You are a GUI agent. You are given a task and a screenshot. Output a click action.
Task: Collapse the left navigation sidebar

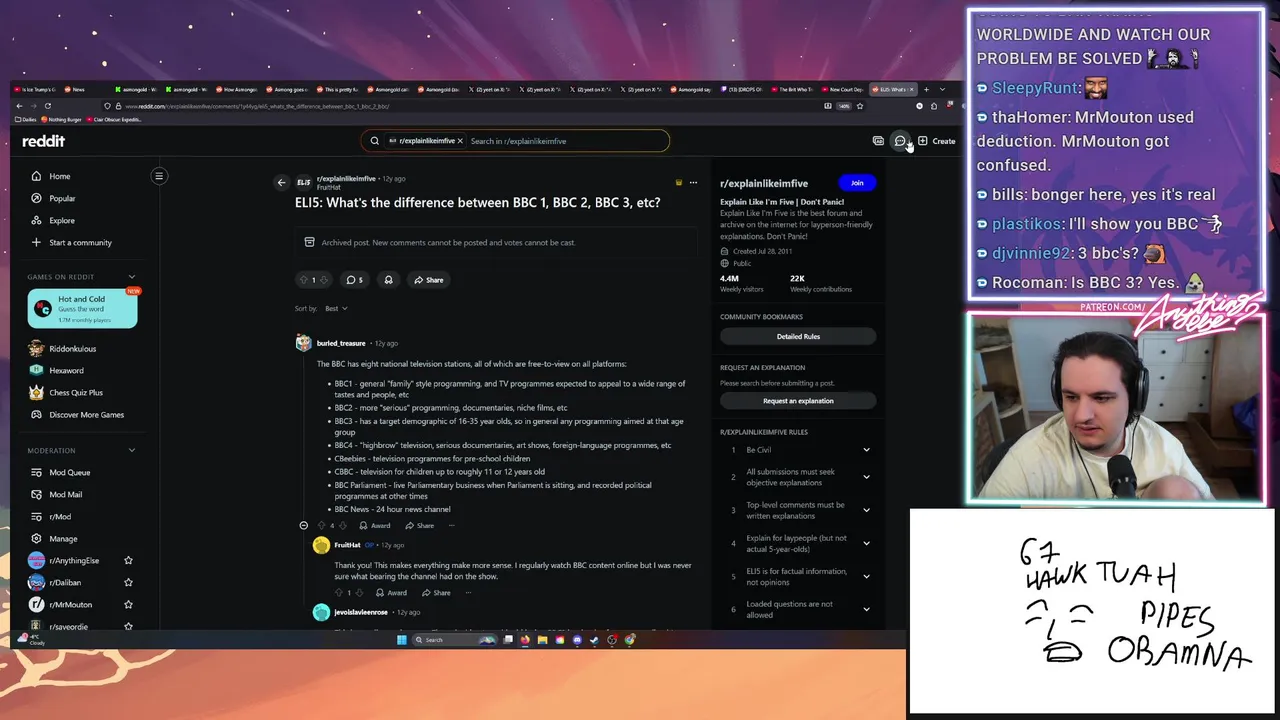(x=158, y=176)
